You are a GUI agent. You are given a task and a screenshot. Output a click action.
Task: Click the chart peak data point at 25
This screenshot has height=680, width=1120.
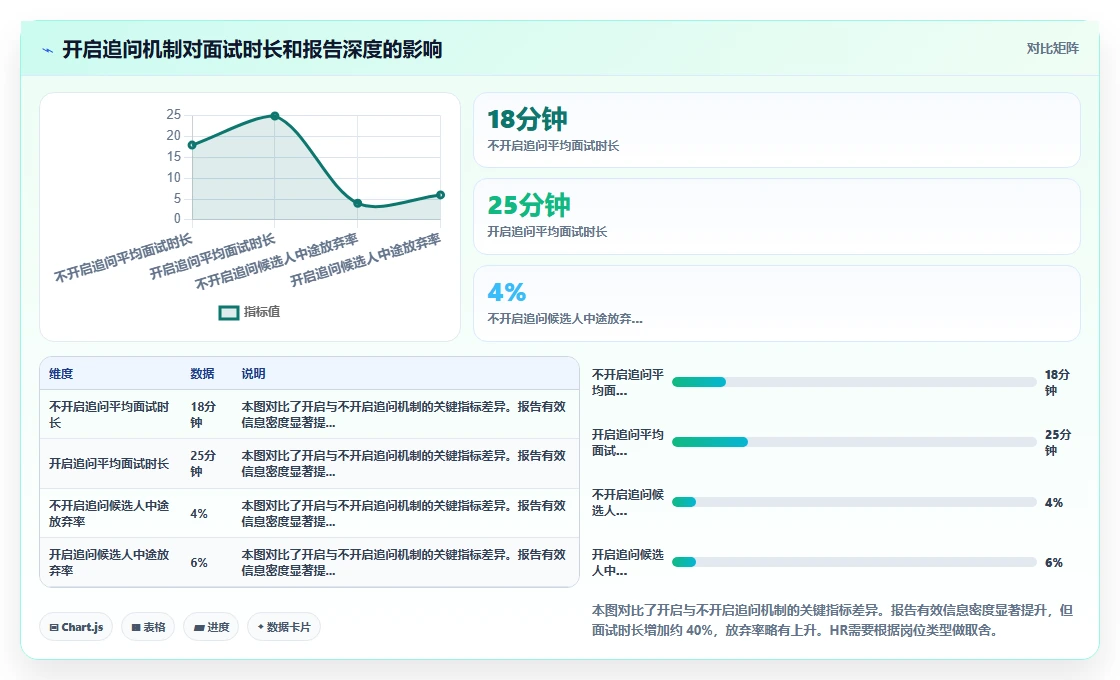click(x=275, y=116)
